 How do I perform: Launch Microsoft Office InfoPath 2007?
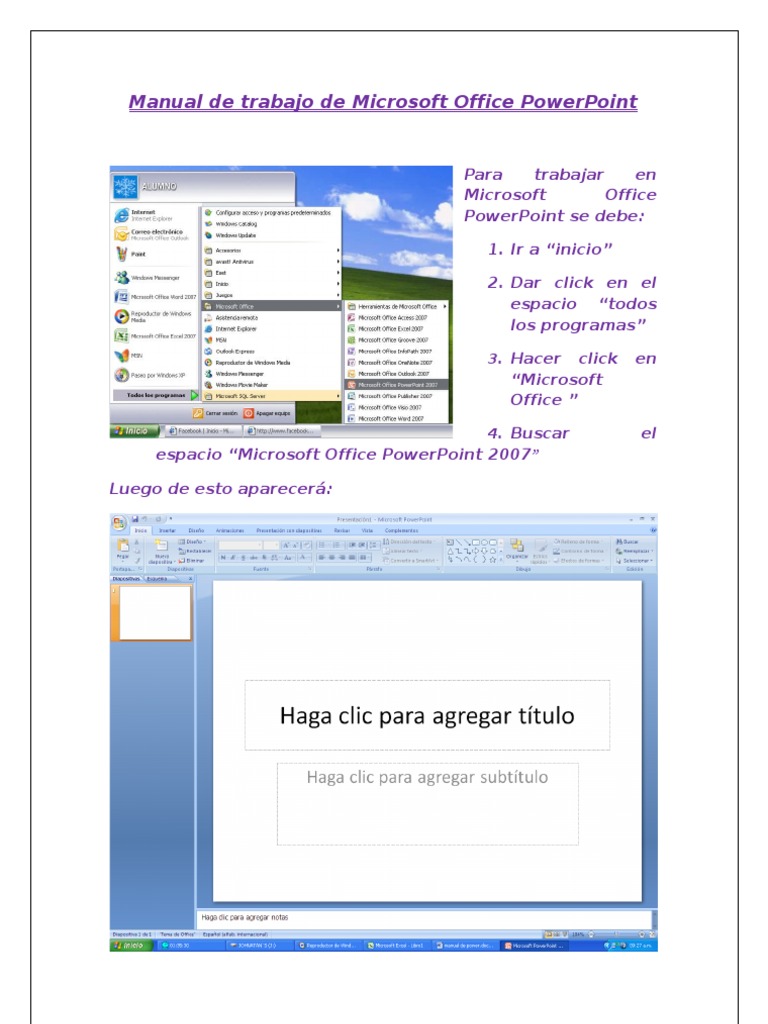pyautogui.click(x=396, y=351)
